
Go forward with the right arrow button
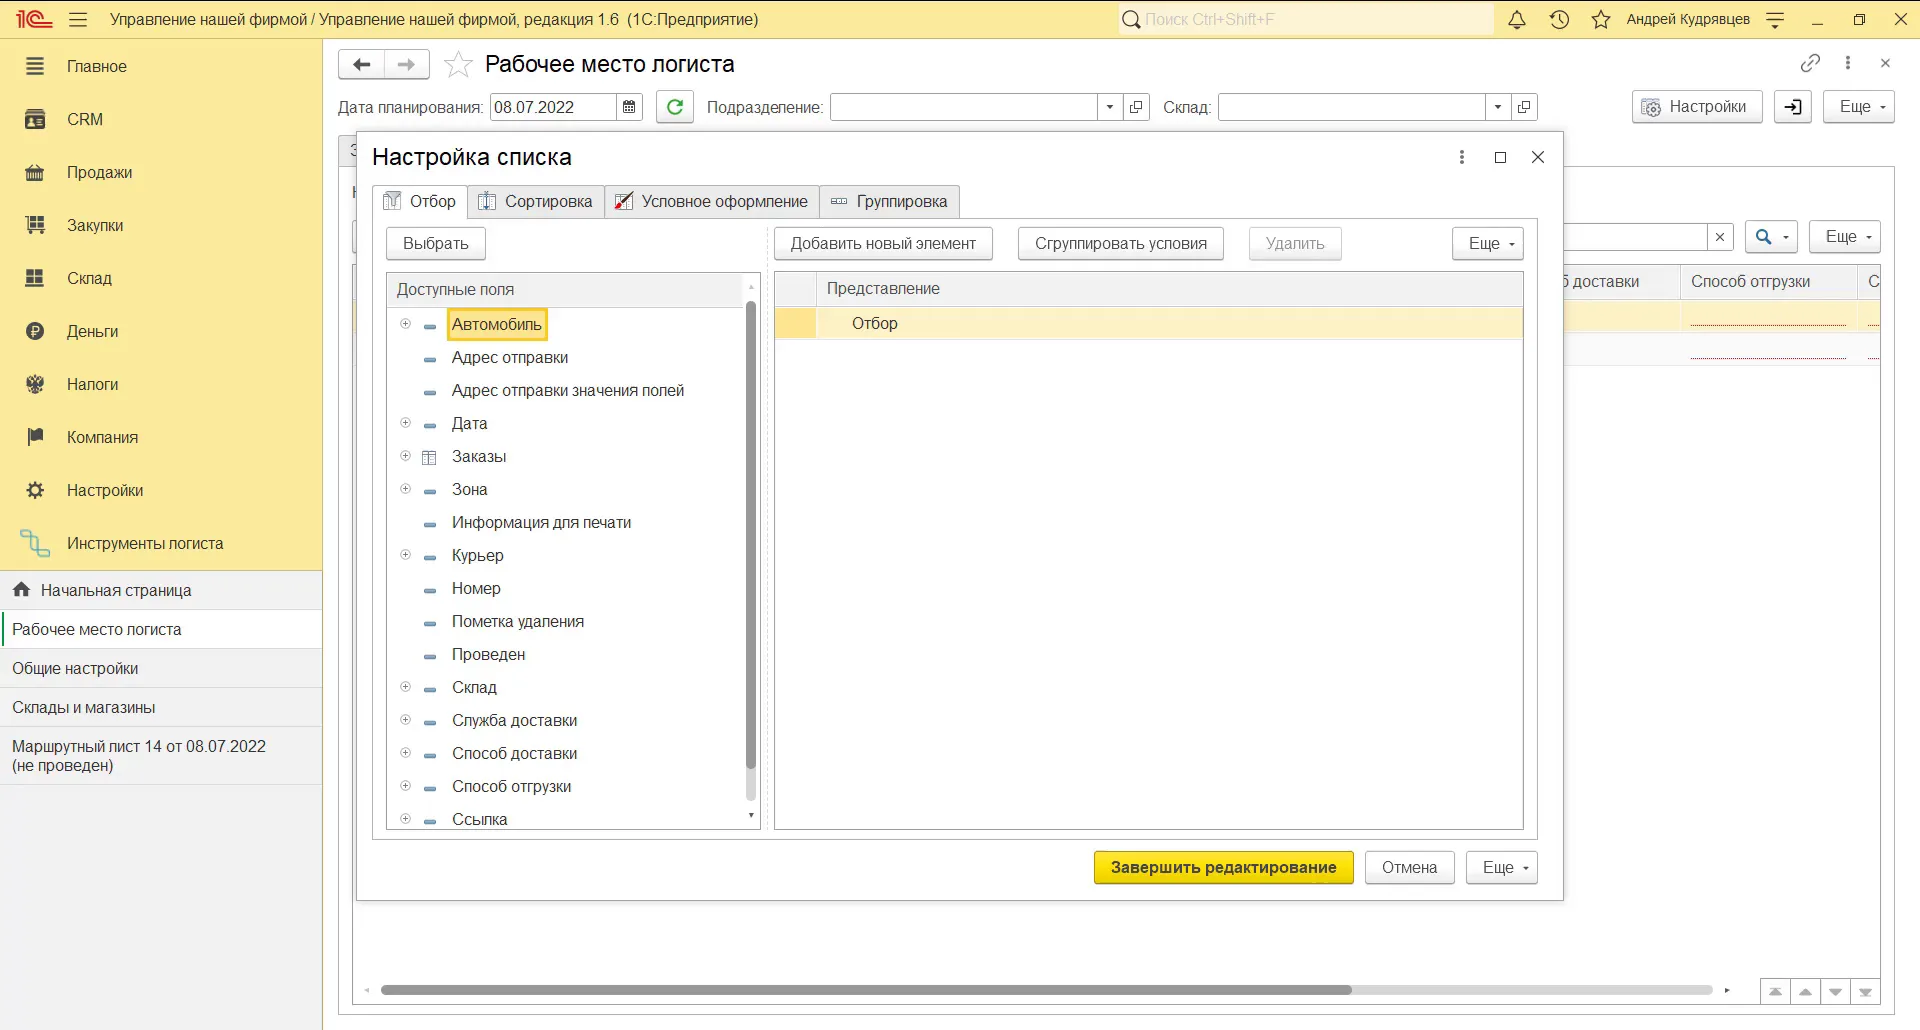pyautogui.click(x=406, y=64)
